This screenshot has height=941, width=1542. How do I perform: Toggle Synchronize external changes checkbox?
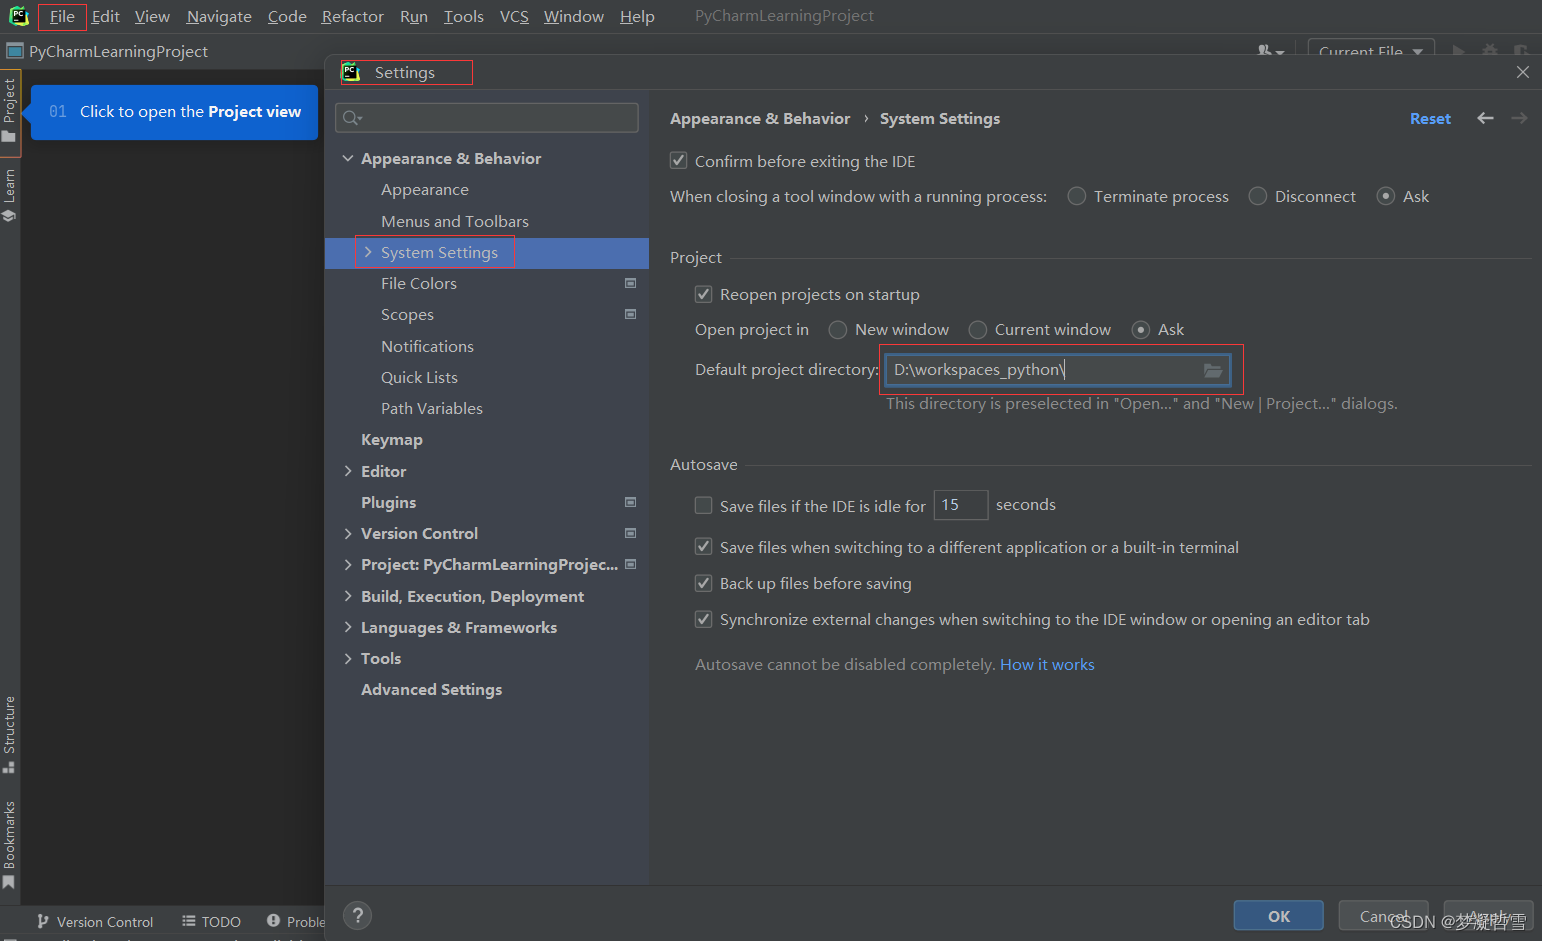(703, 619)
